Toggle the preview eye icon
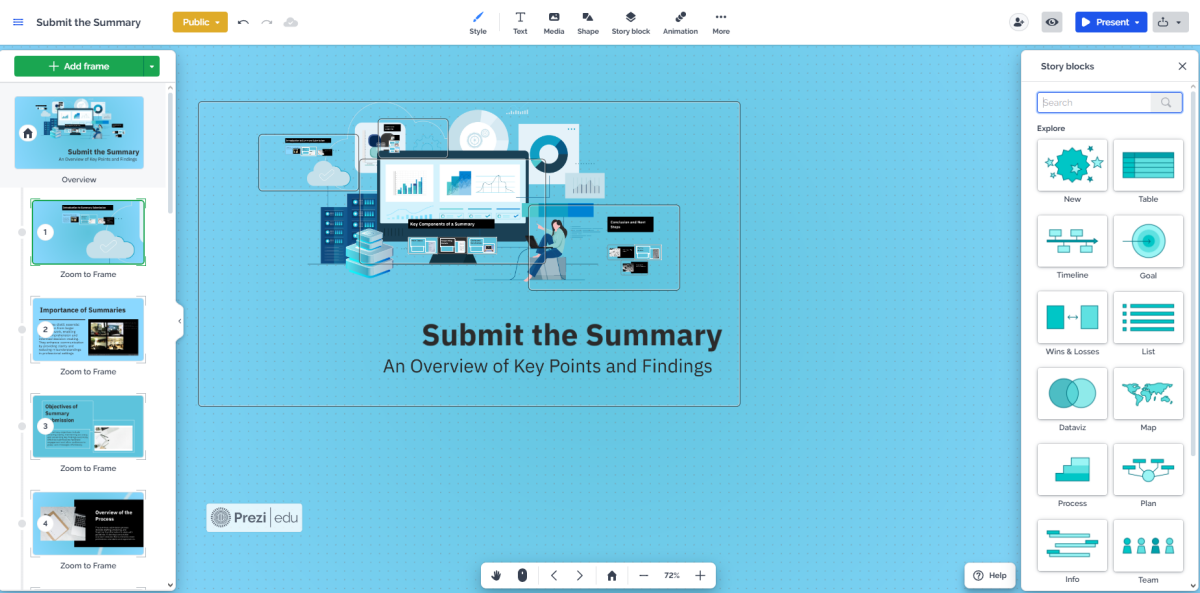Viewport: 1200px width, 593px height. pyautogui.click(x=1051, y=22)
